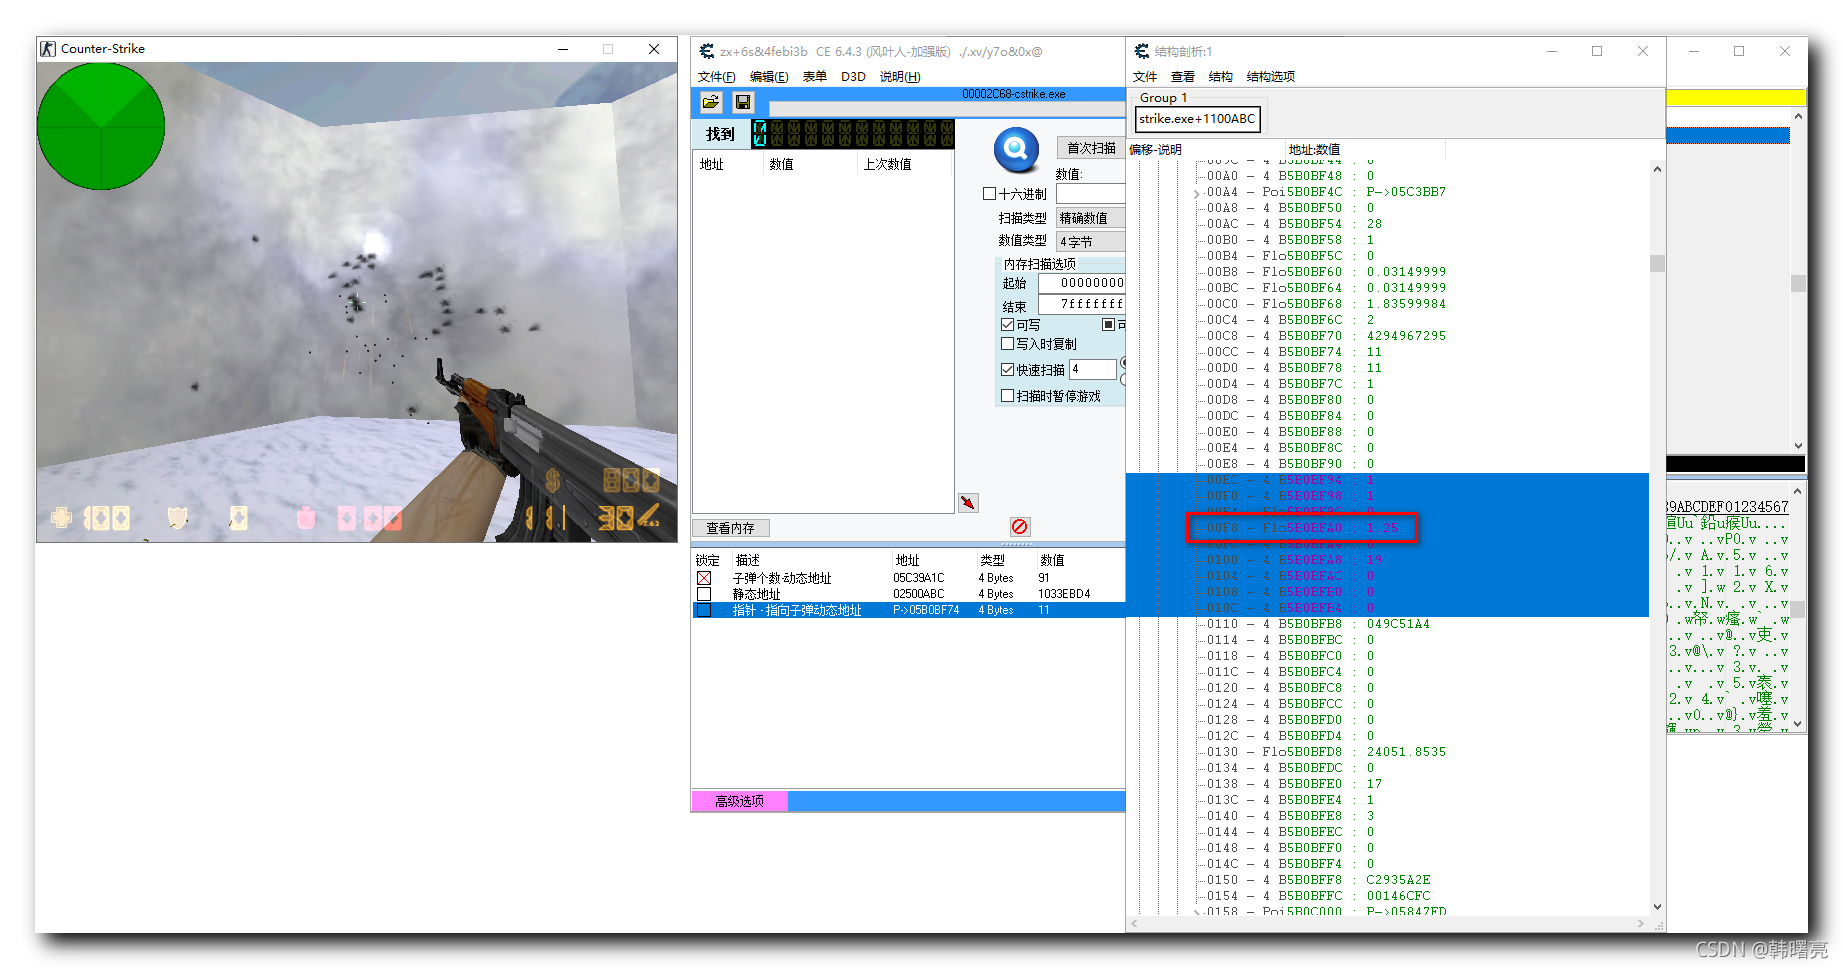The image size is (1843, 968).
Task: Toggle the 写入时复制 checkbox
Action: tap(1007, 344)
